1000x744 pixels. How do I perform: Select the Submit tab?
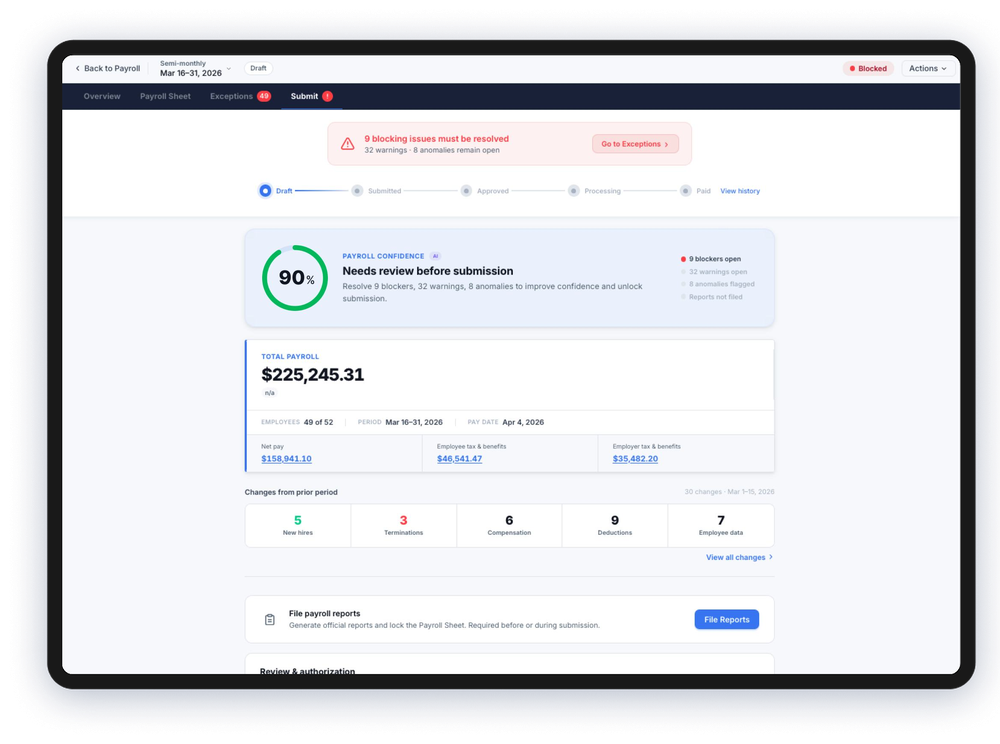[312, 96]
